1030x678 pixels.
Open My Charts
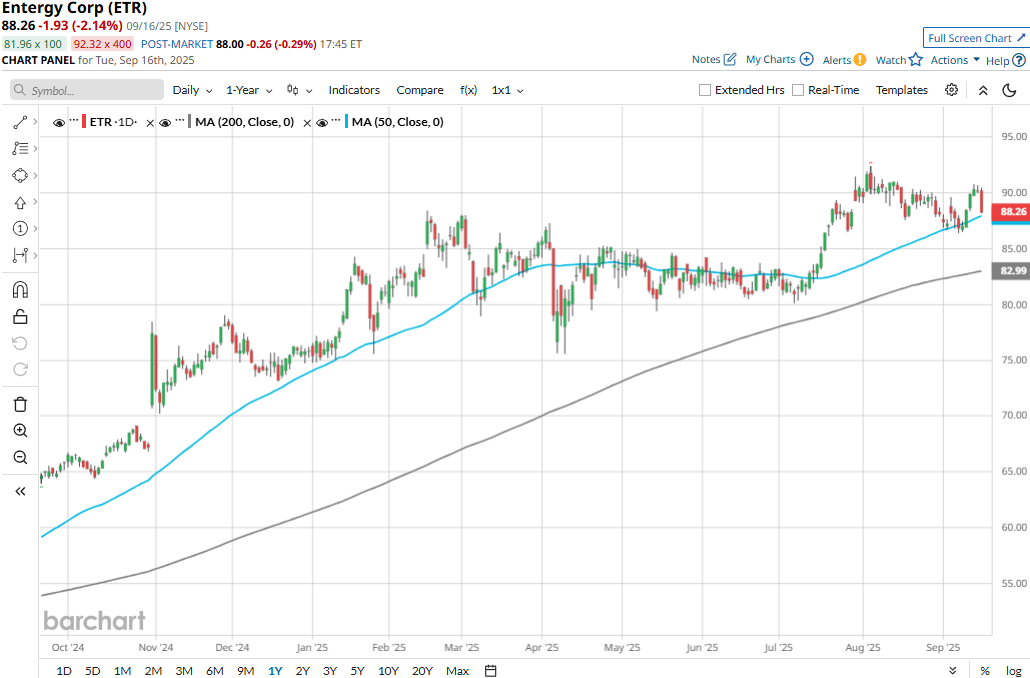780,59
